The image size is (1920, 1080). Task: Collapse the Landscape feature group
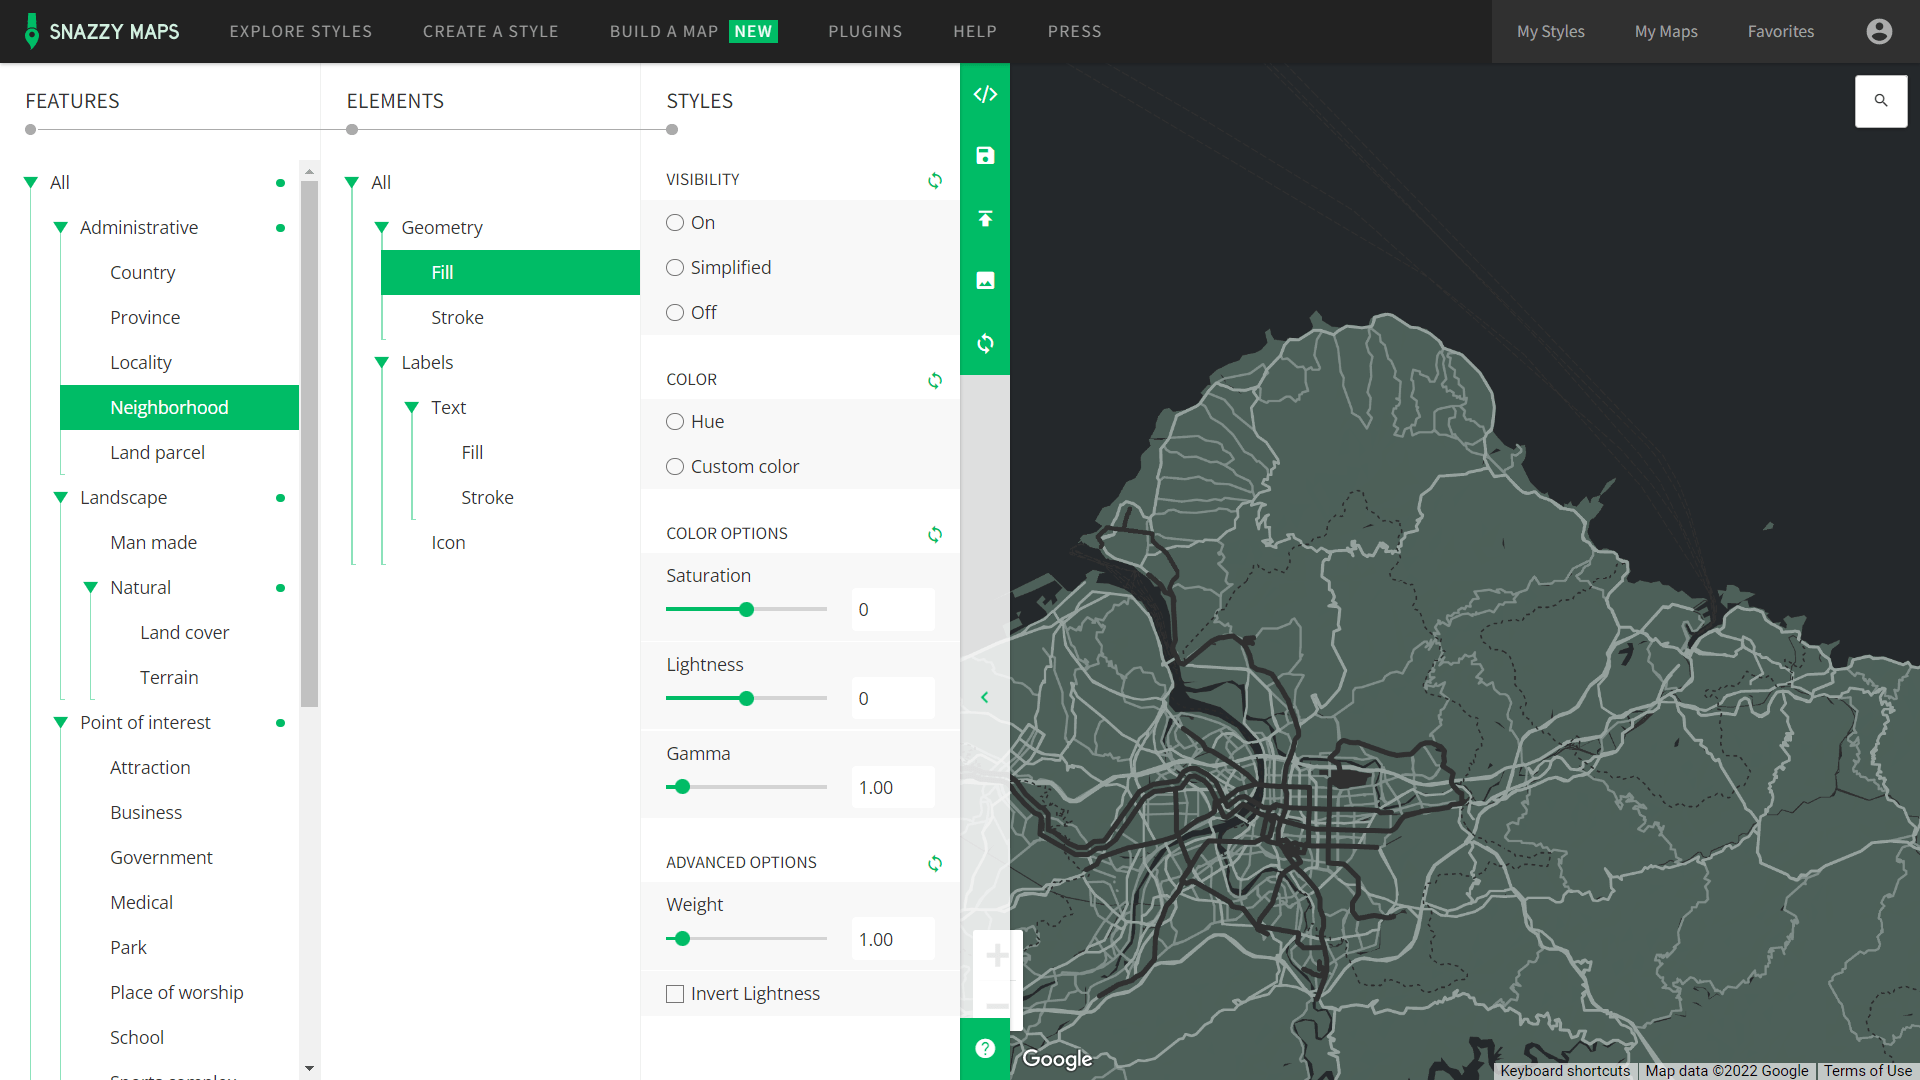(x=61, y=497)
